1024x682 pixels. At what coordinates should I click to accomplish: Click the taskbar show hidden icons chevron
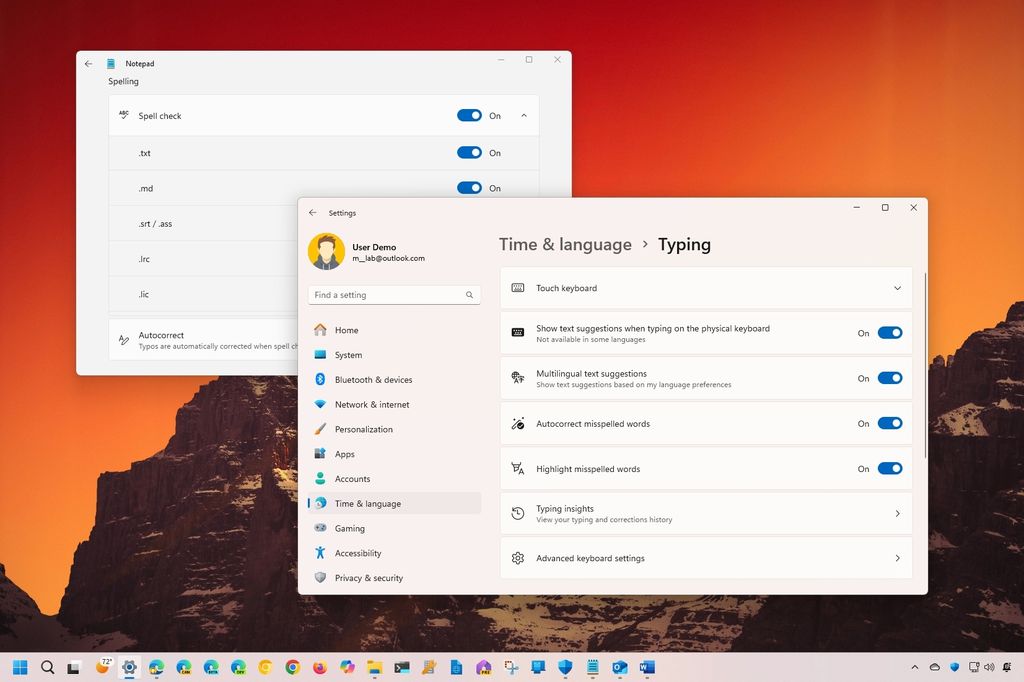[914, 666]
